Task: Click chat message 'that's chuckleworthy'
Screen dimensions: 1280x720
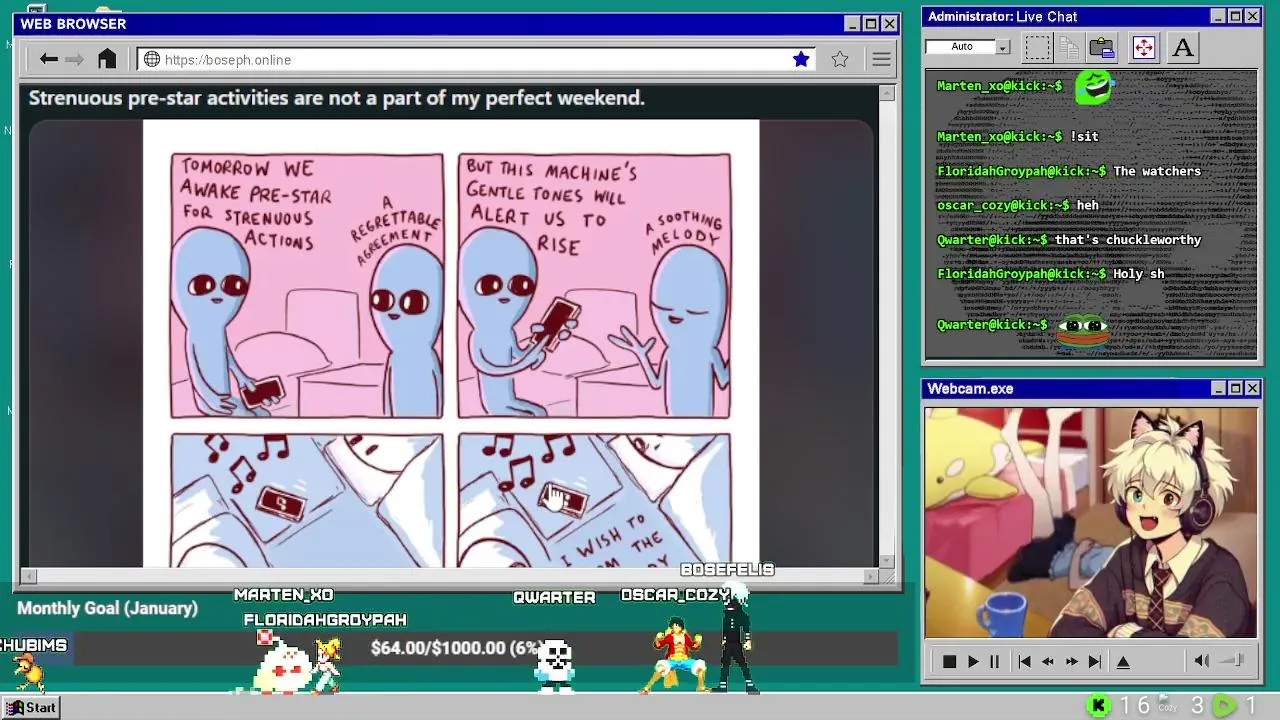Action: pos(1128,239)
